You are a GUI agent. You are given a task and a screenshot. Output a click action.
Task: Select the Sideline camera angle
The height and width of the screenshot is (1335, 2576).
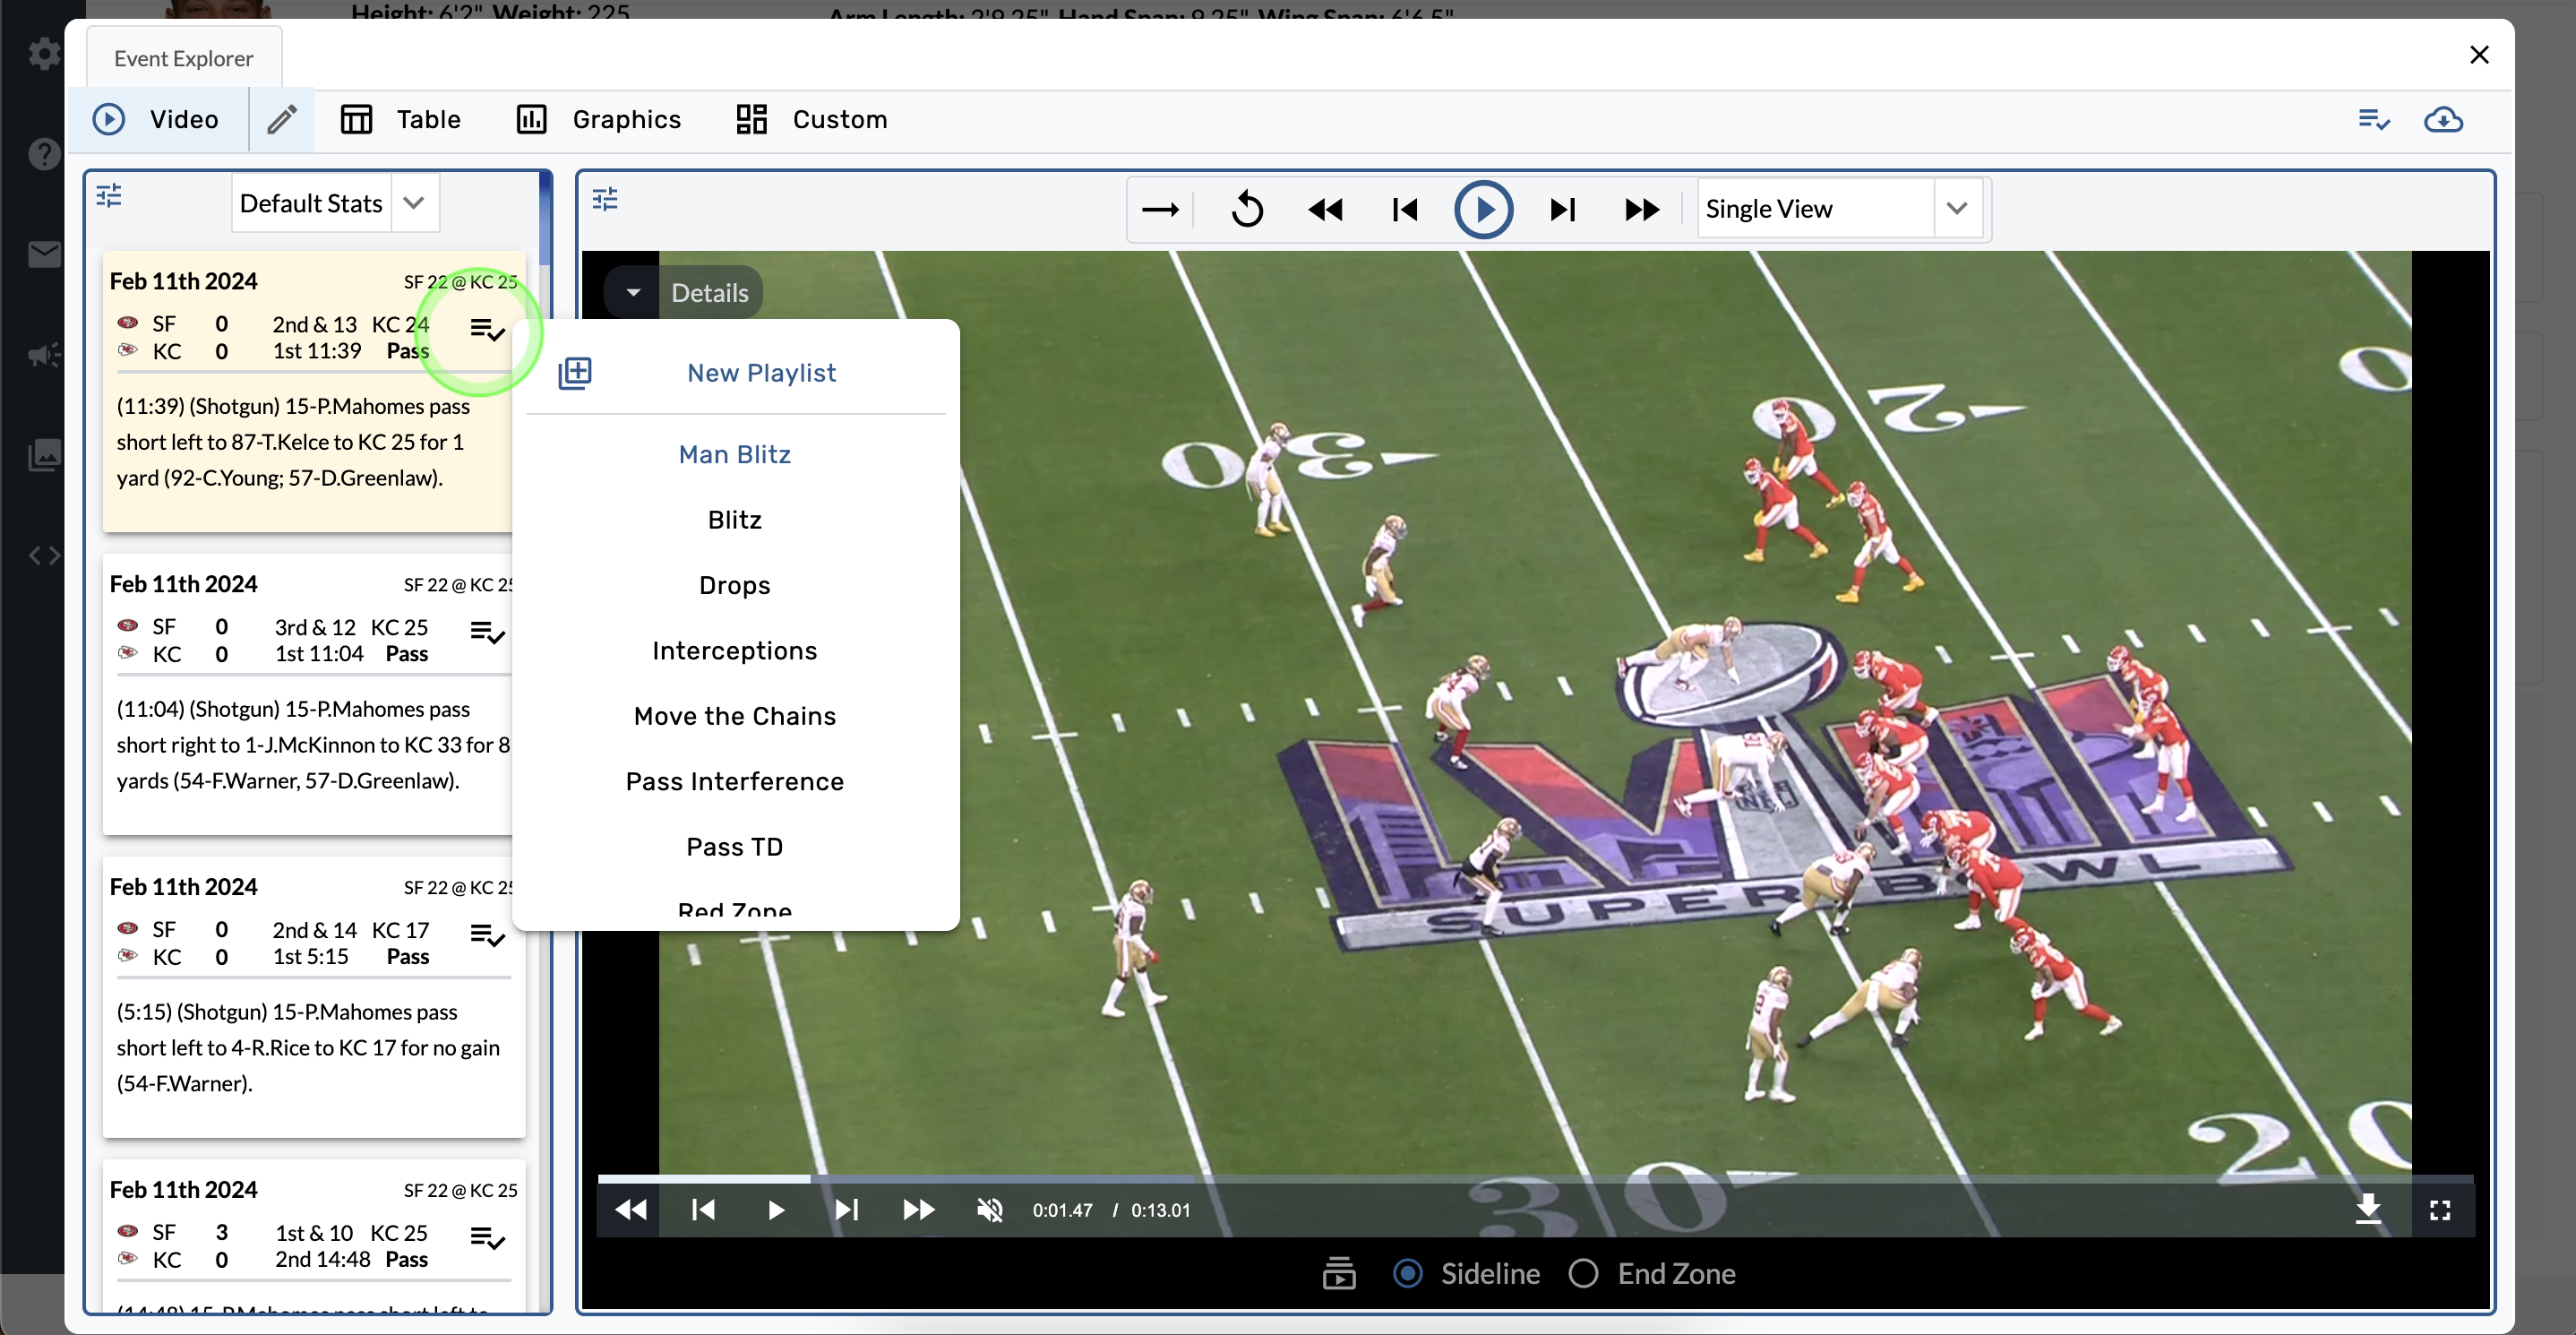(1408, 1273)
